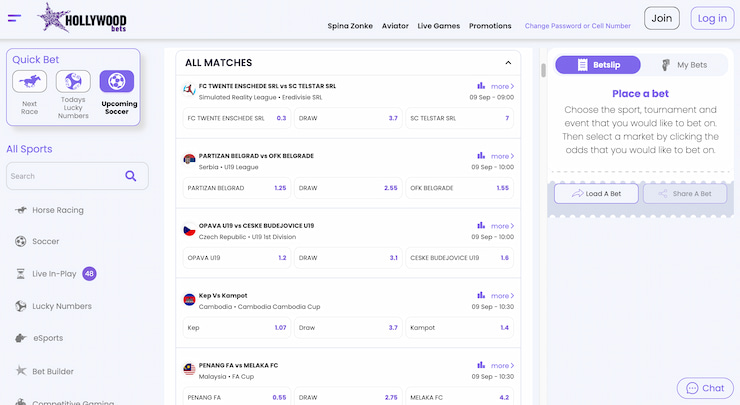Image resolution: width=740 pixels, height=405 pixels.
Task: Open Live Games in top menu
Action: tap(438, 26)
